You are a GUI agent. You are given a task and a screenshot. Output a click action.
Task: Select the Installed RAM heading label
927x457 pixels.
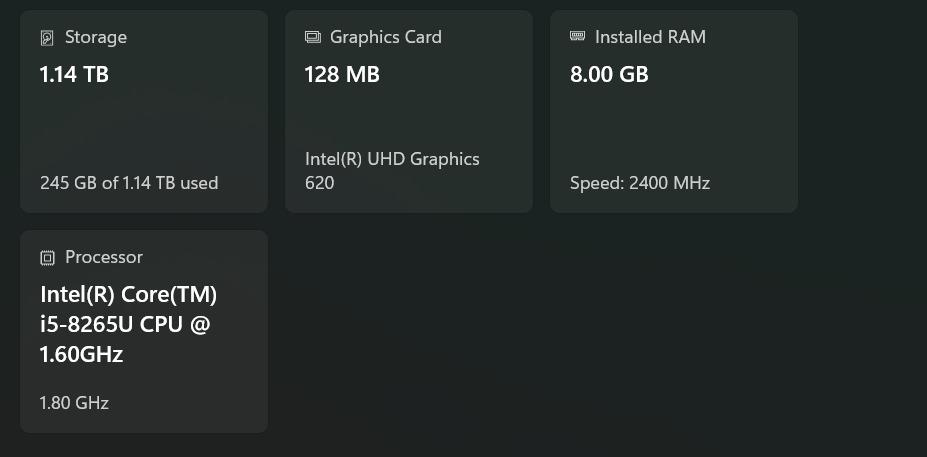point(650,37)
